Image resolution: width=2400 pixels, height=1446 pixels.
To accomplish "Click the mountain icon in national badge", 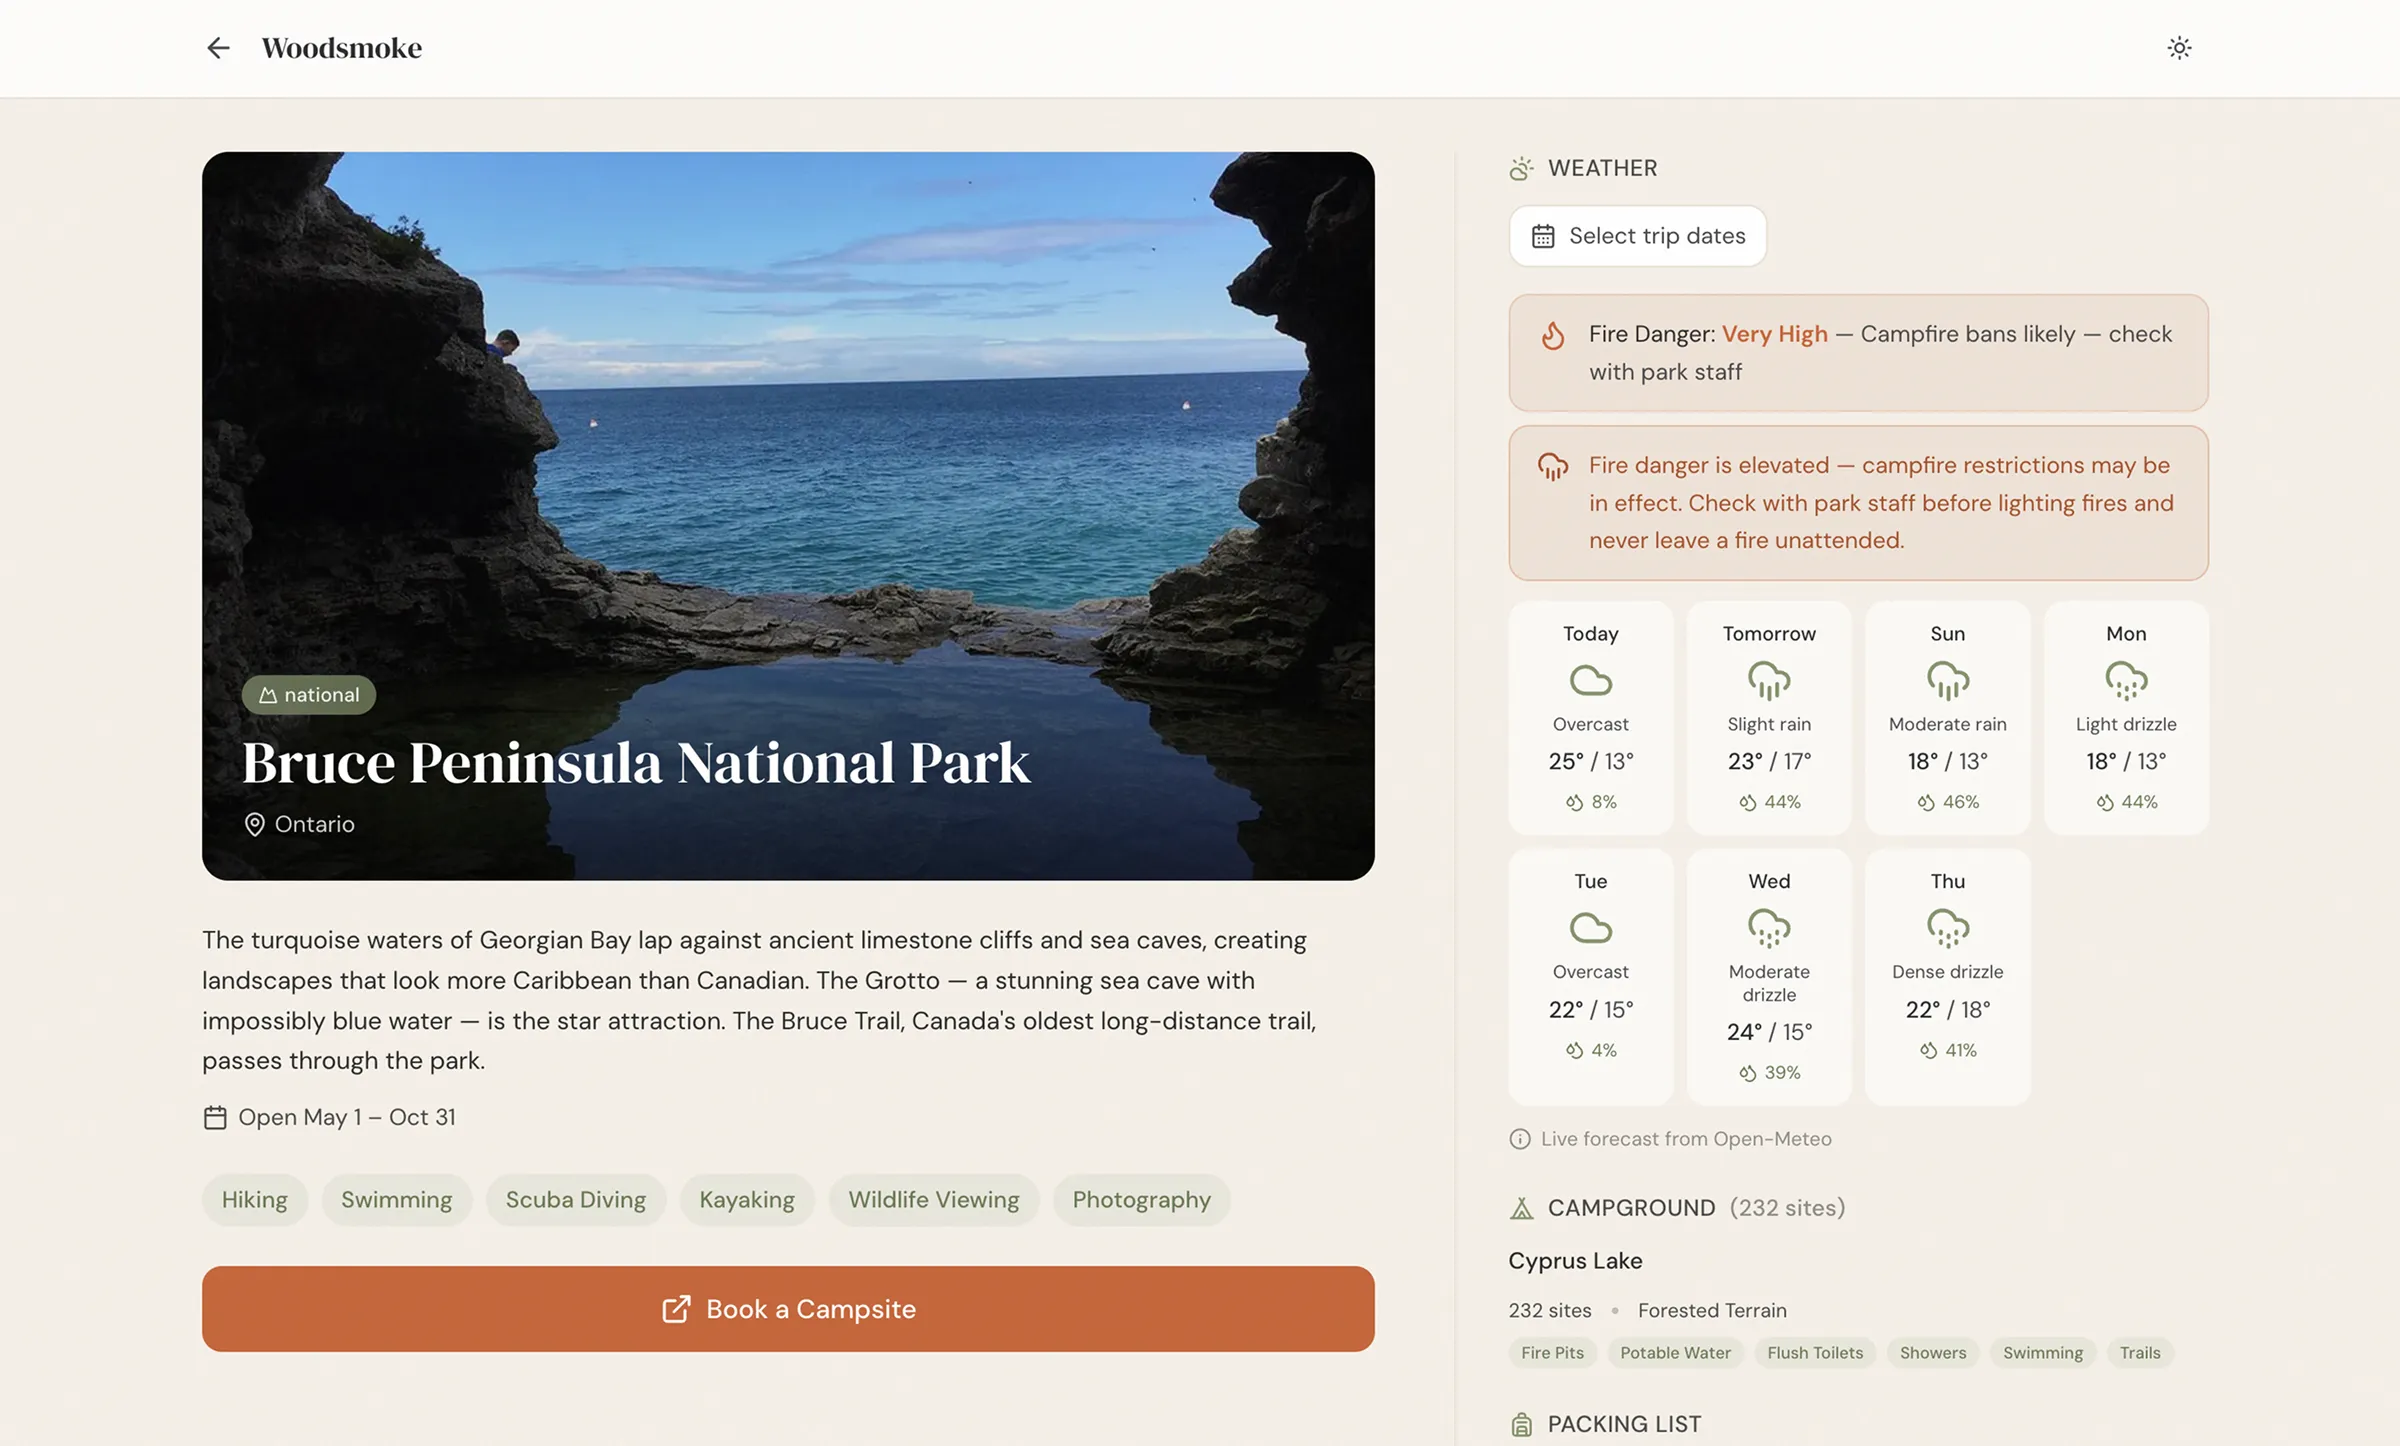I will click(268, 695).
